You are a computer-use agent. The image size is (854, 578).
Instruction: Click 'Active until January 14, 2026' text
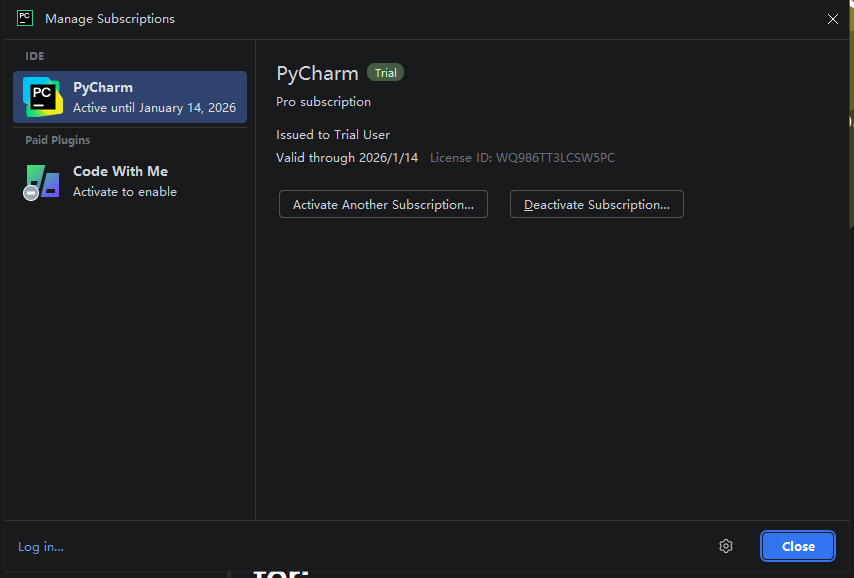pos(155,108)
